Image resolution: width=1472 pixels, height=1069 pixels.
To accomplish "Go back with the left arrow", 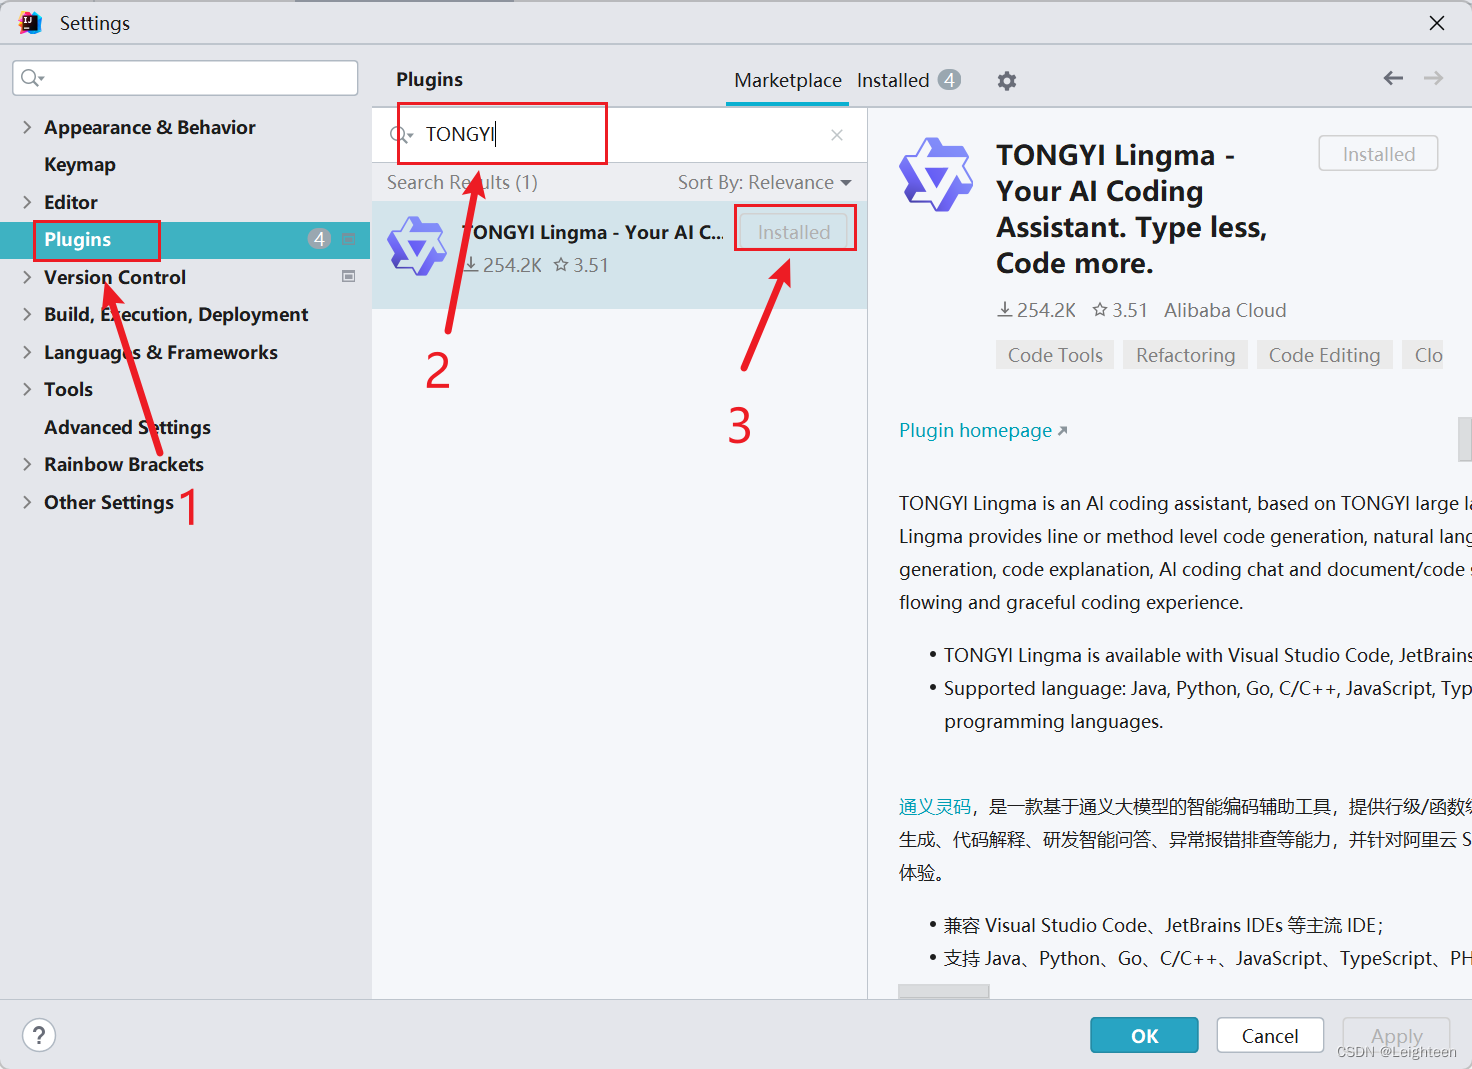I will tap(1393, 78).
